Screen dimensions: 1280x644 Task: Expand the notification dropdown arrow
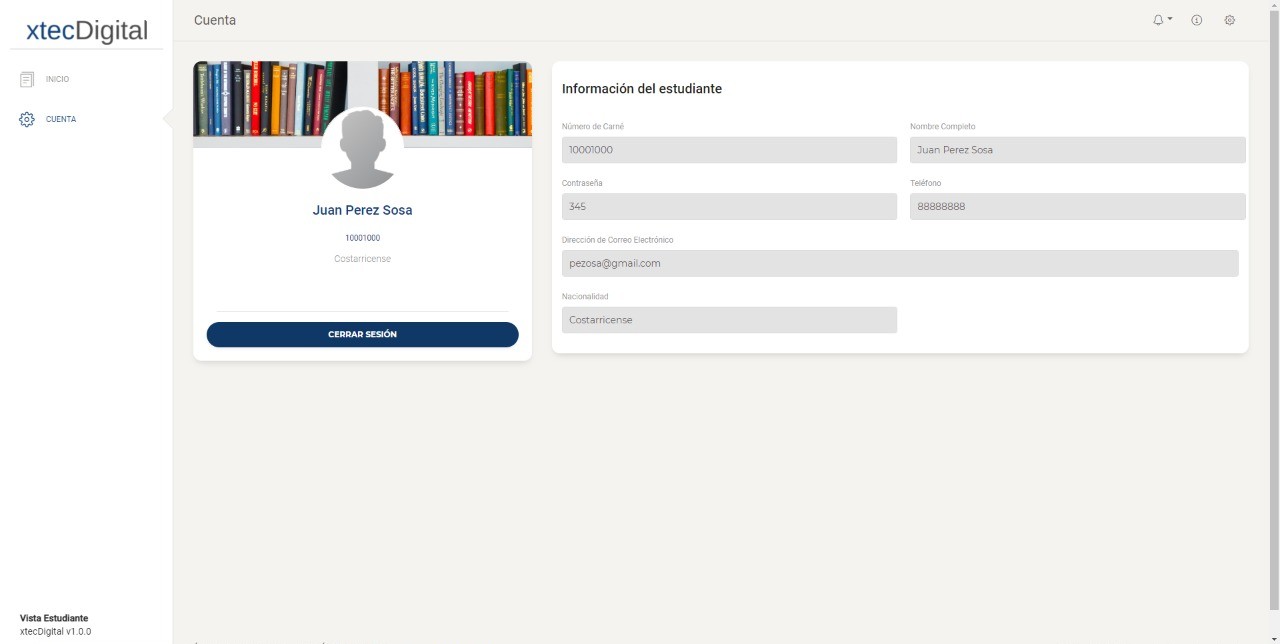click(x=1170, y=19)
